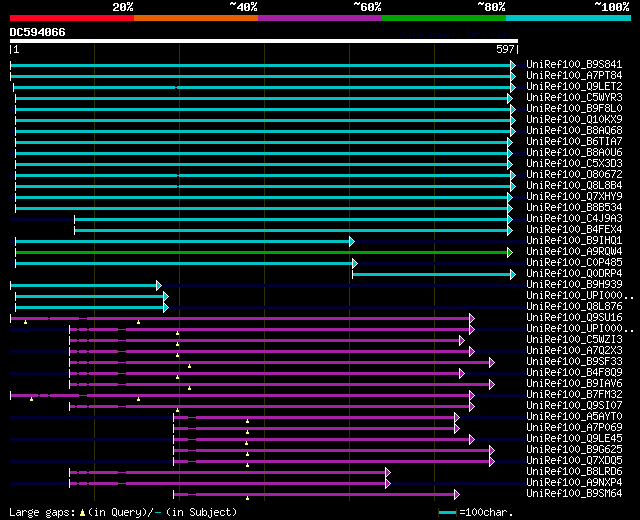The height and width of the screenshot is (520, 640).
Task: Select the UniRef100_Q8L8B4 label
Action: coord(574,186)
